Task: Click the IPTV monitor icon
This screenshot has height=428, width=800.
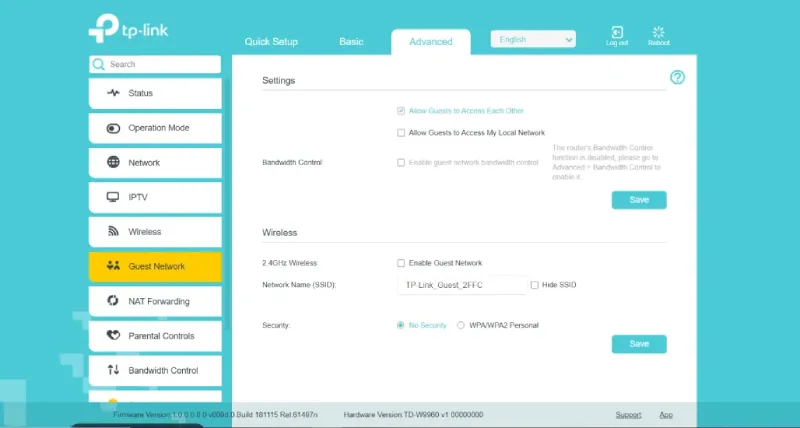Action: (x=113, y=198)
